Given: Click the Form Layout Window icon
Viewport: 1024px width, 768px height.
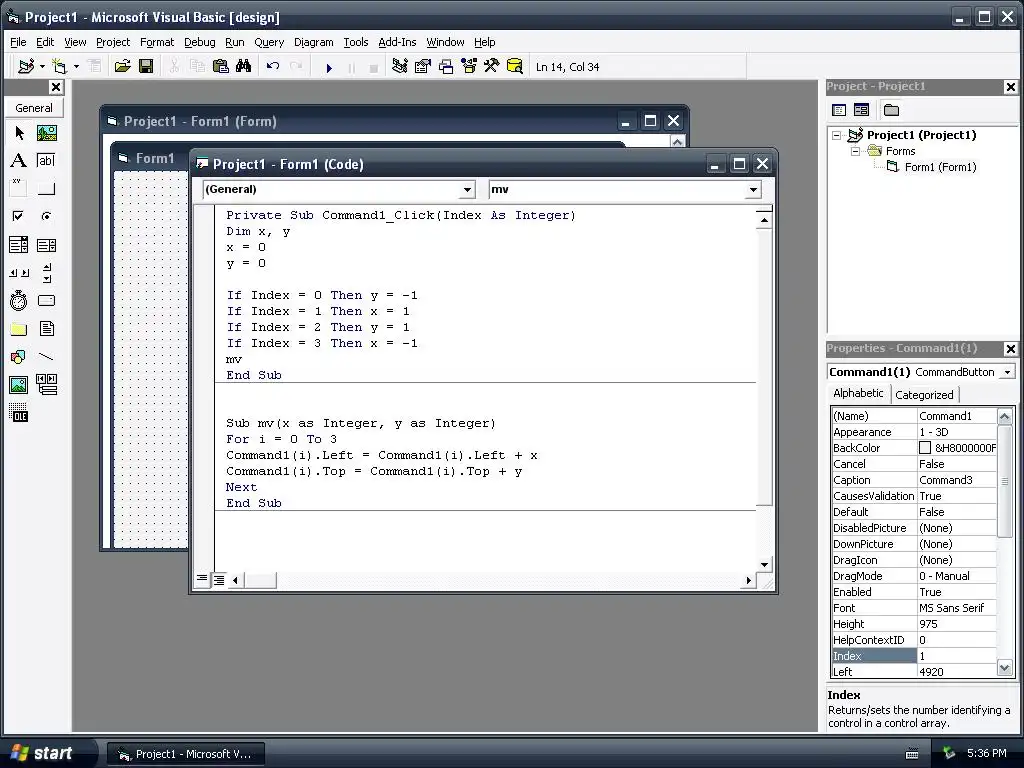Looking at the screenshot, I should click(x=445, y=67).
